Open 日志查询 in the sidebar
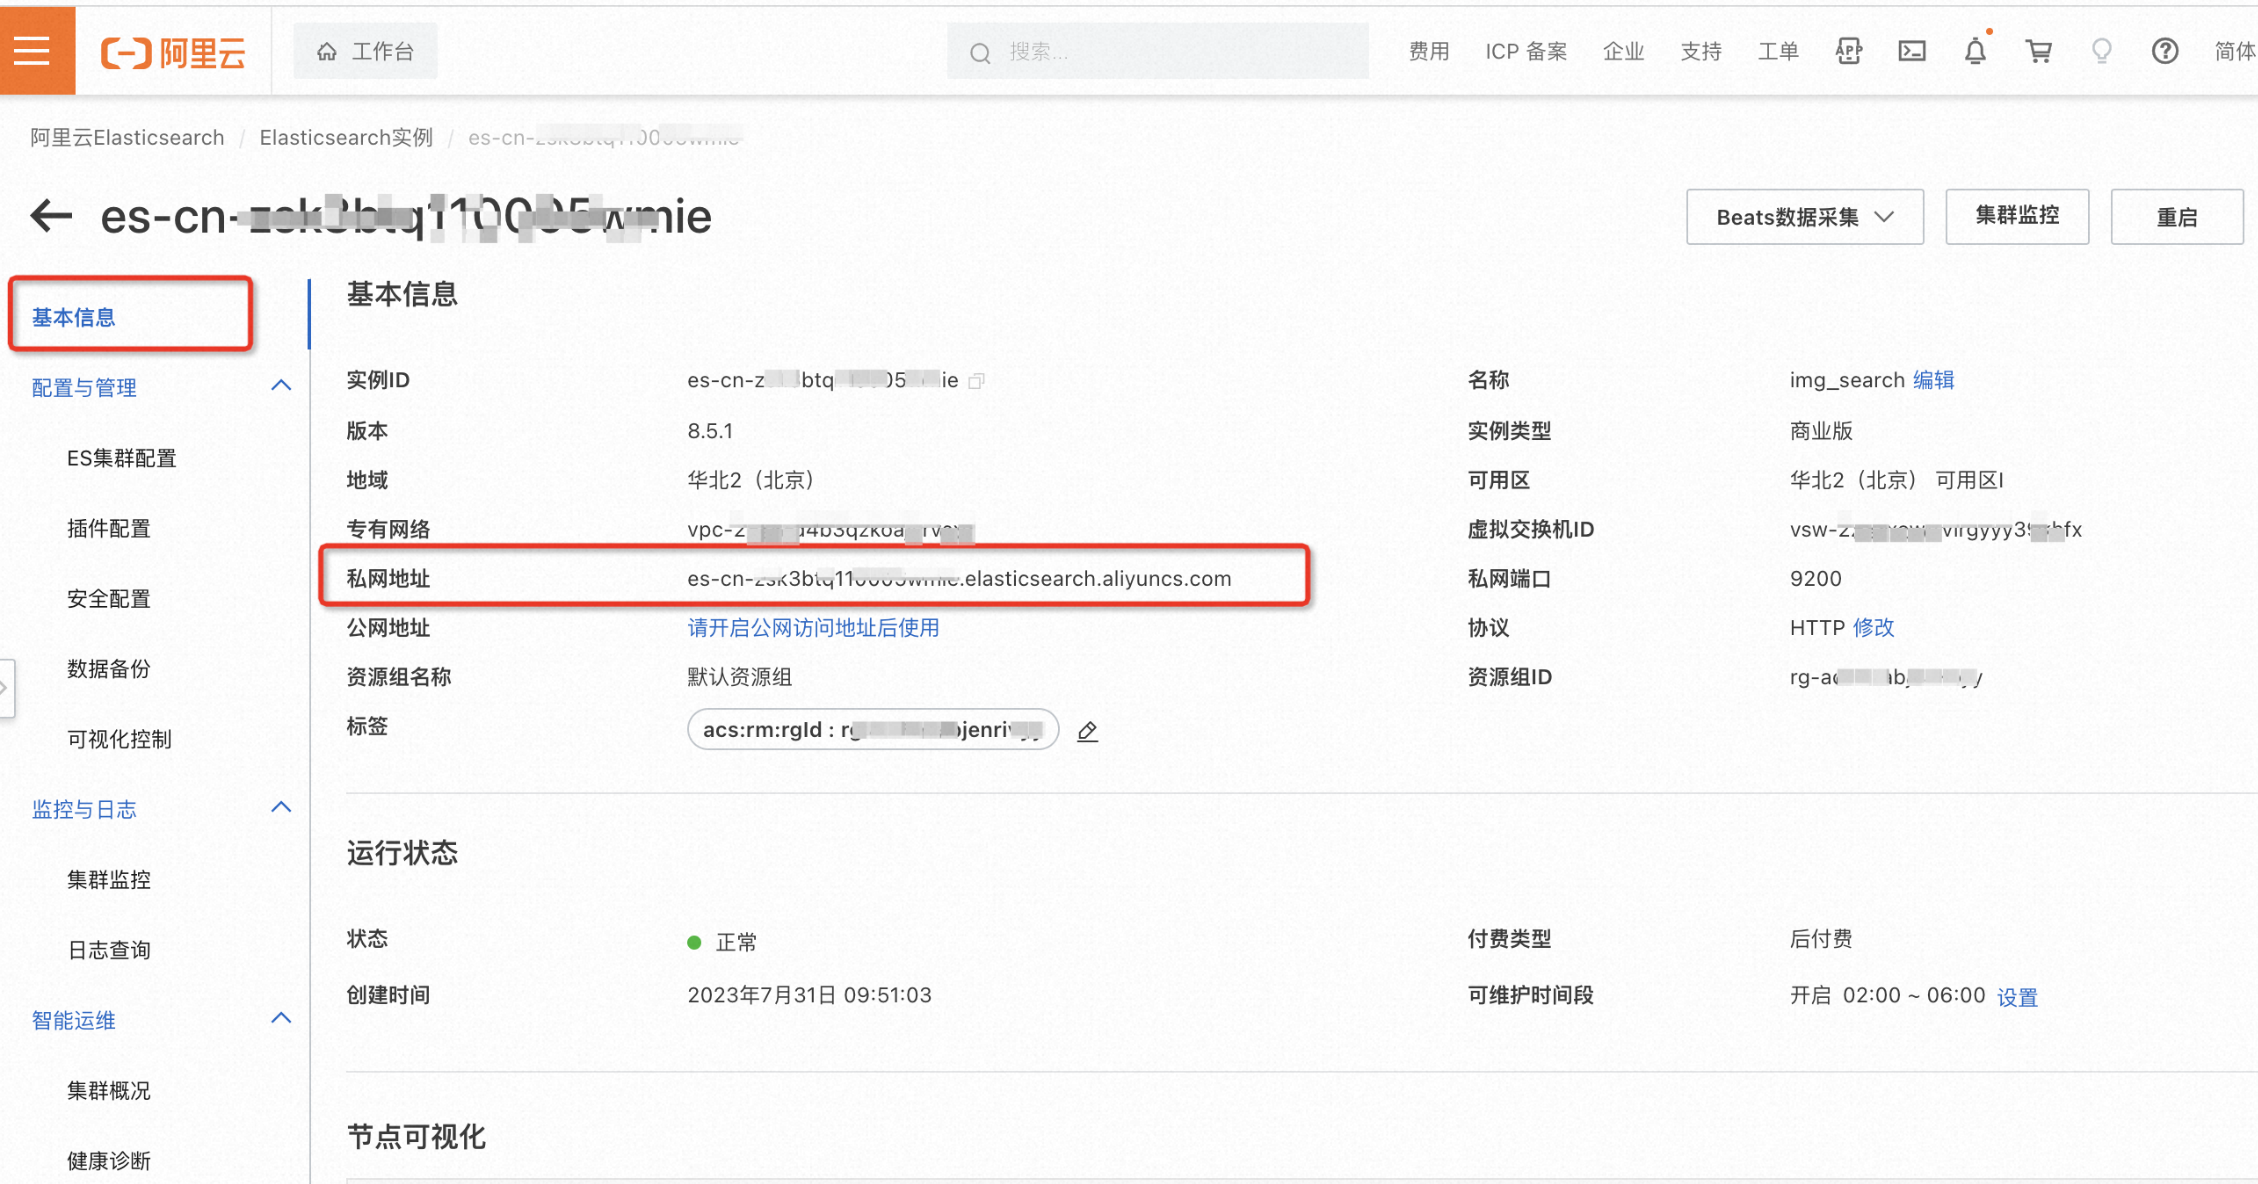This screenshot has height=1184, width=2258. pyautogui.click(x=109, y=949)
